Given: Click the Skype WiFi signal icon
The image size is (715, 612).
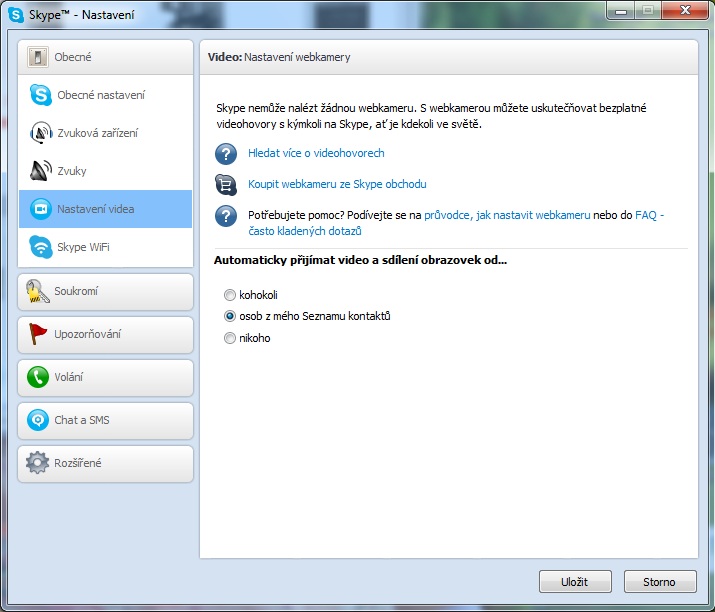Looking at the screenshot, I should (41, 247).
